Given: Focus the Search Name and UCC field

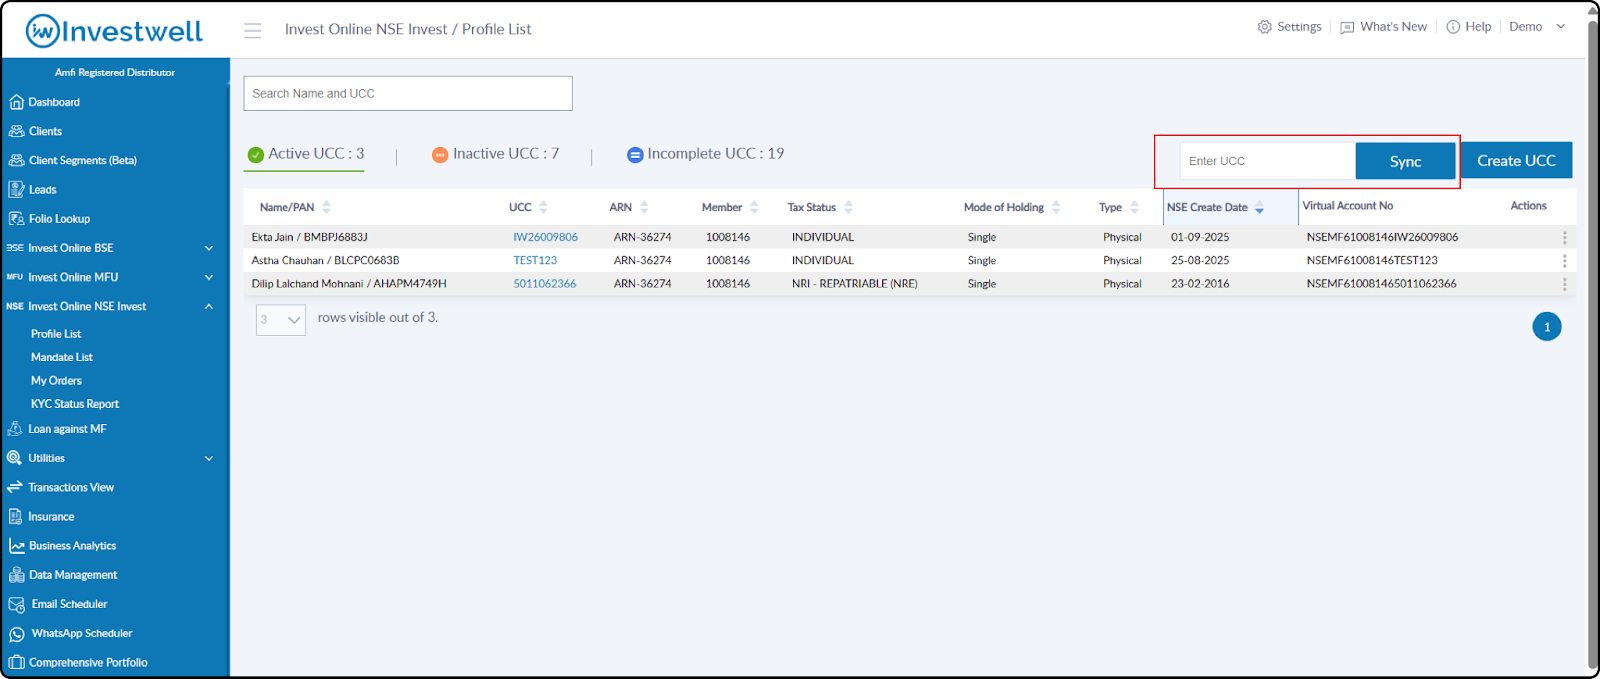Looking at the screenshot, I should coord(408,93).
